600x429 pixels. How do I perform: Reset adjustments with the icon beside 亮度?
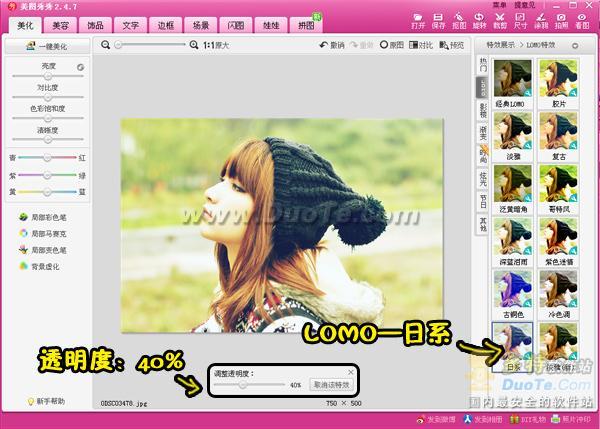point(80,67)
